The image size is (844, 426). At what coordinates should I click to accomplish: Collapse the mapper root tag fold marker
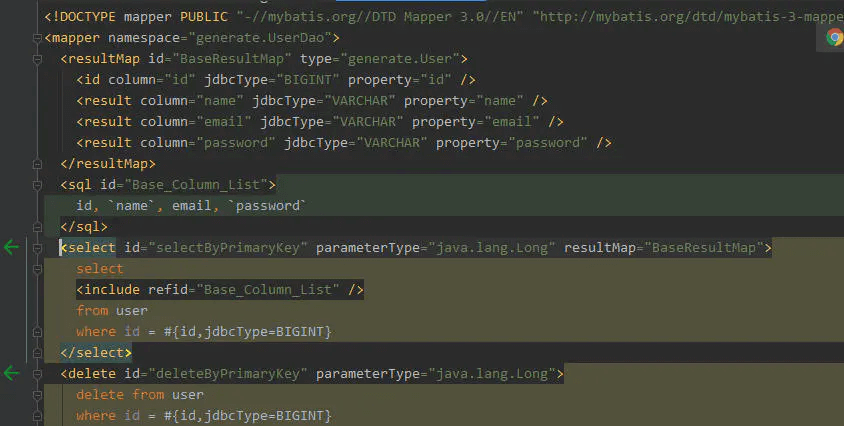click(36, 38)
